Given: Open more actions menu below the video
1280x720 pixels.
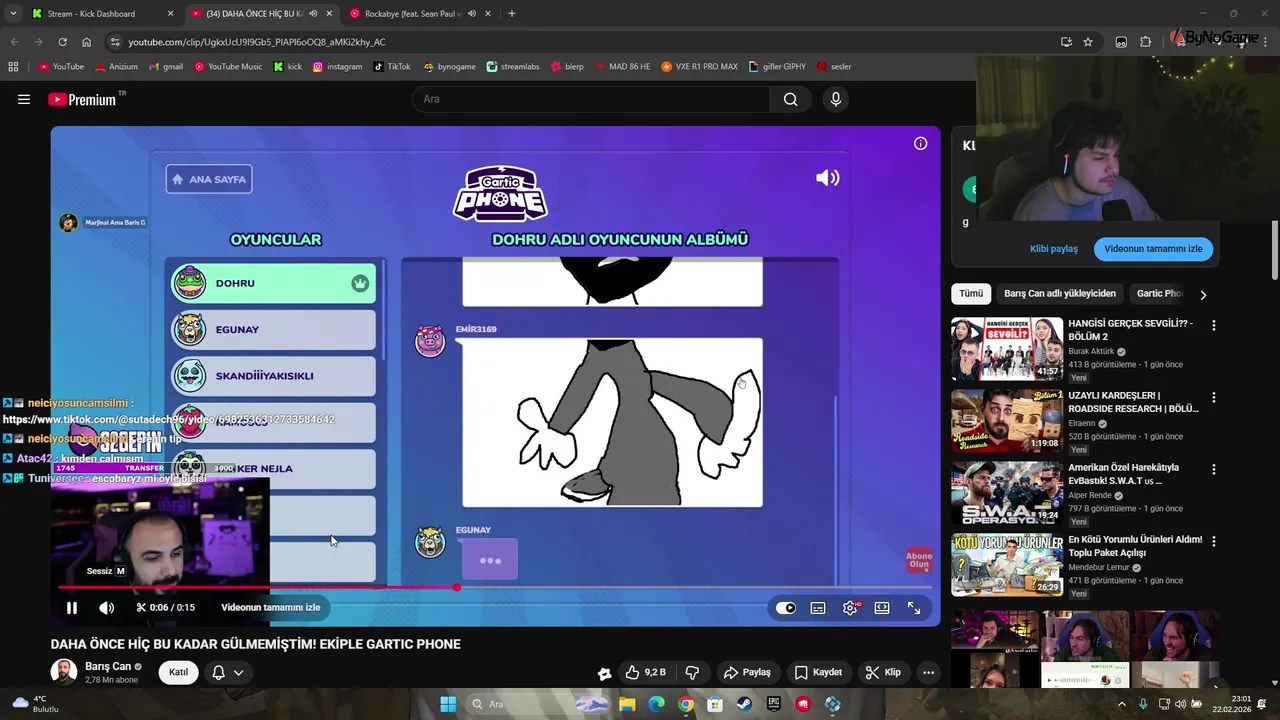Looking at the screenshot, I should tap(928, 672).
